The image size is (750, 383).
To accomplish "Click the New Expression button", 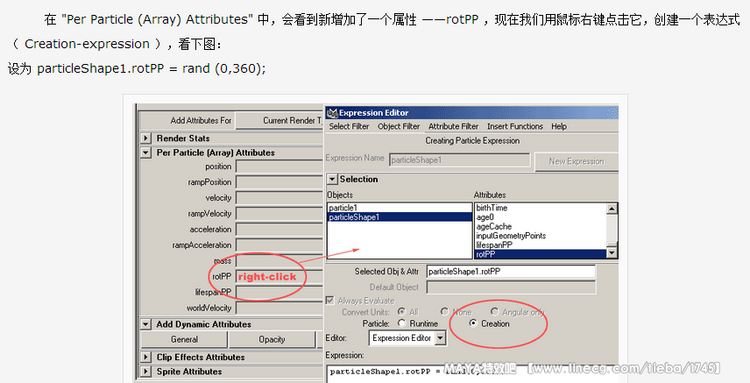I will click(x=576, y=162).
